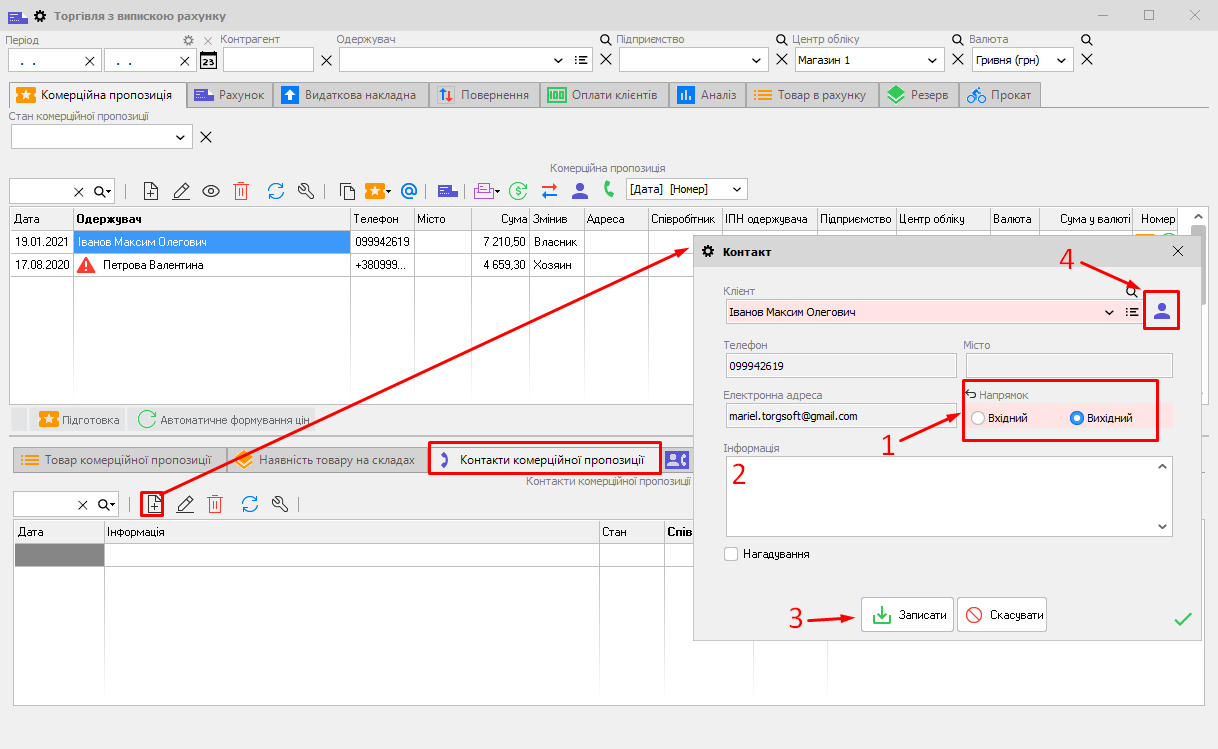This screenshot has height=749, width=1218.
Task: Open the Оплати клієнтів tab
Action: click(x=603, y=95)
